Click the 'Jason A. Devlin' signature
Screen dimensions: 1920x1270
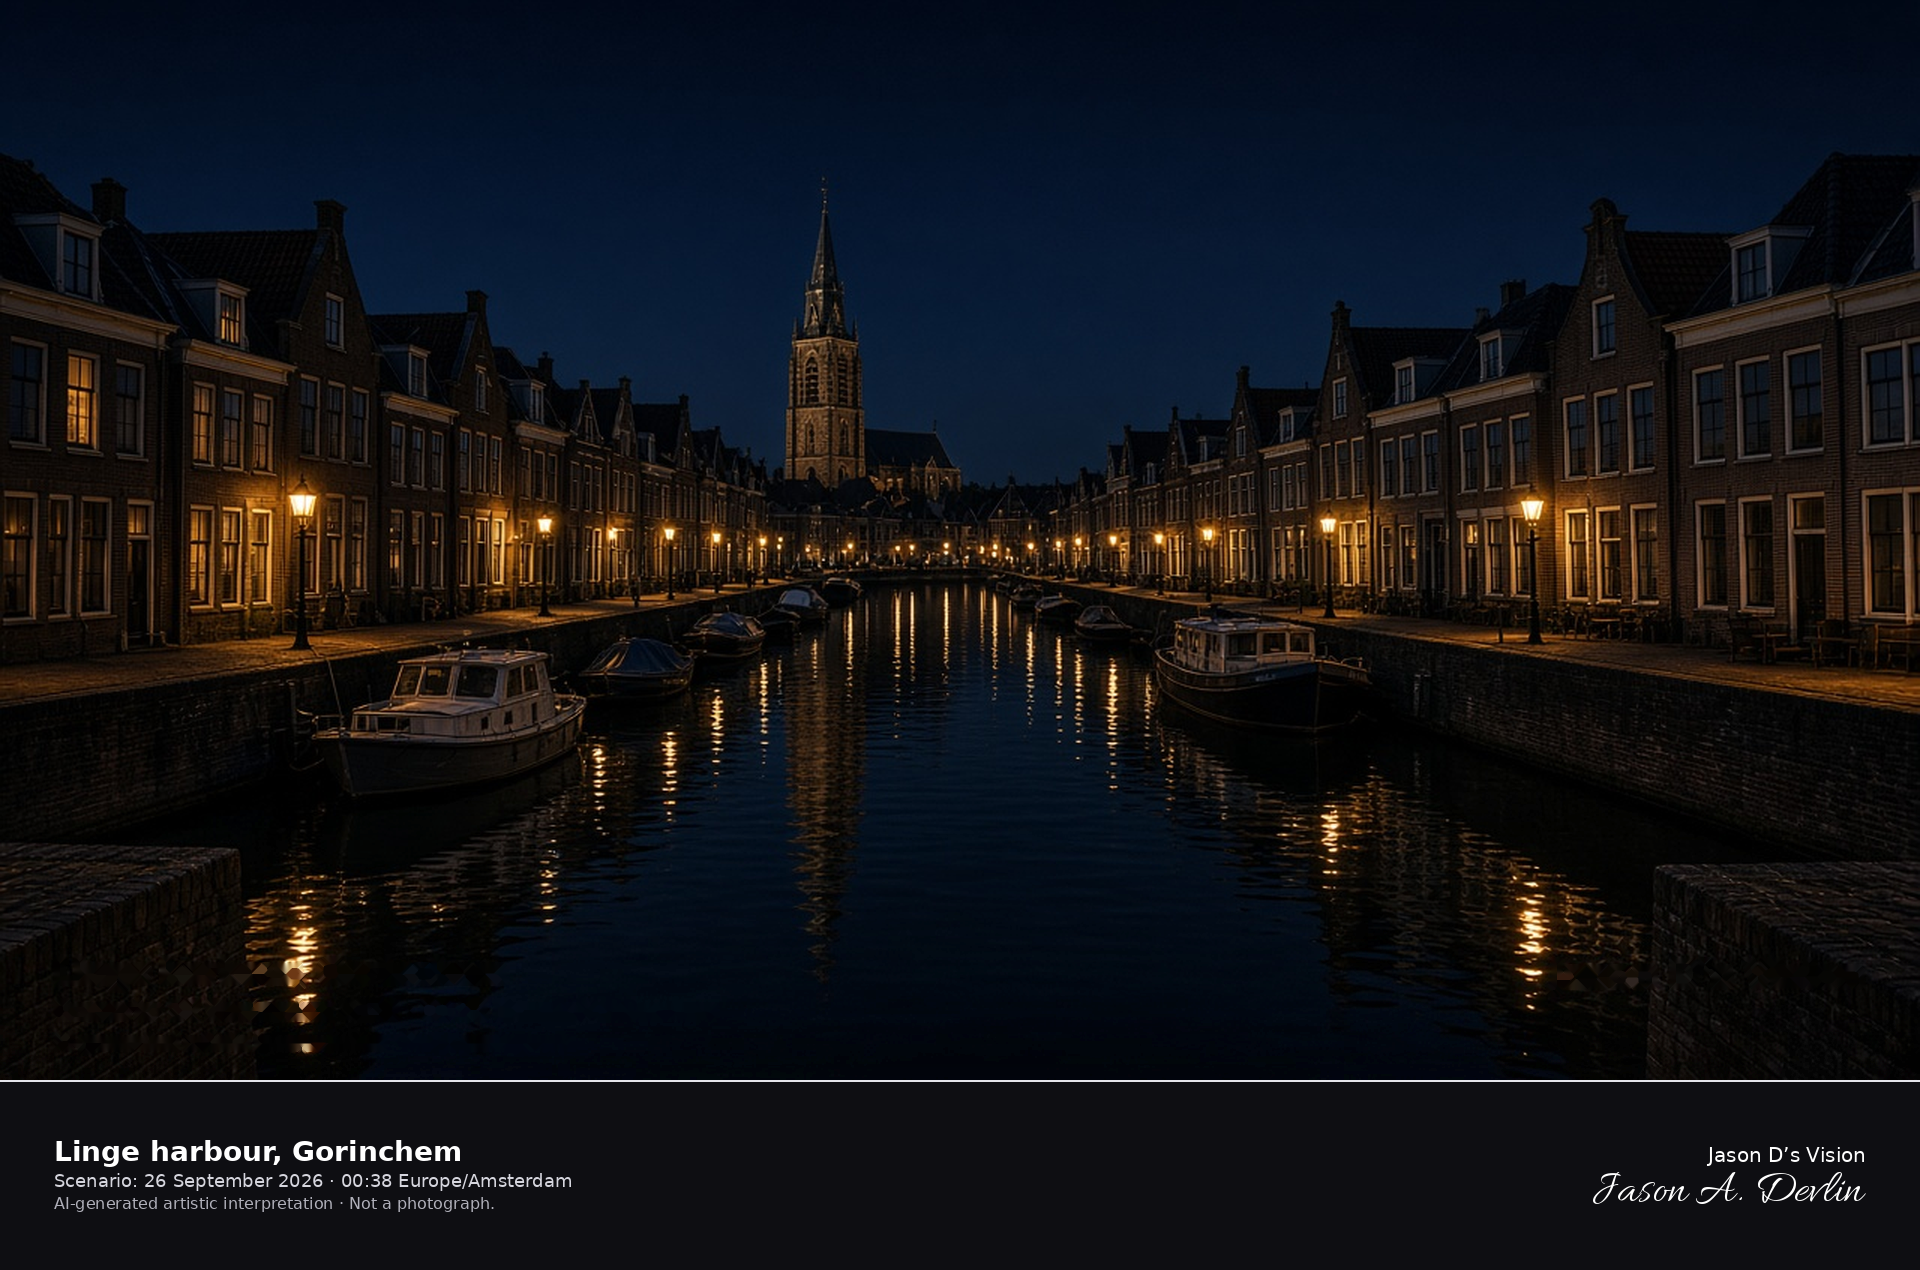pyautogui.click(x=1729, y=1189)
